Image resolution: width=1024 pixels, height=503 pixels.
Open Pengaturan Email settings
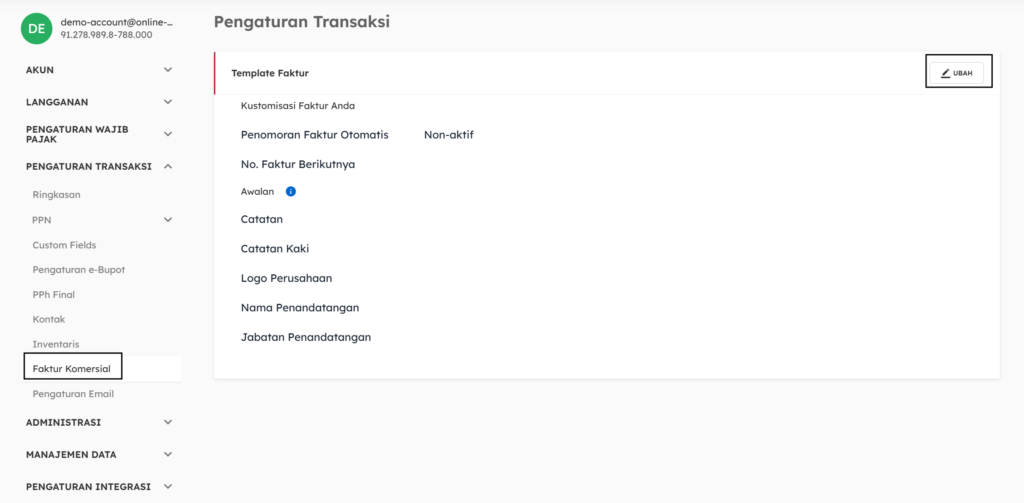click(73, 394)
